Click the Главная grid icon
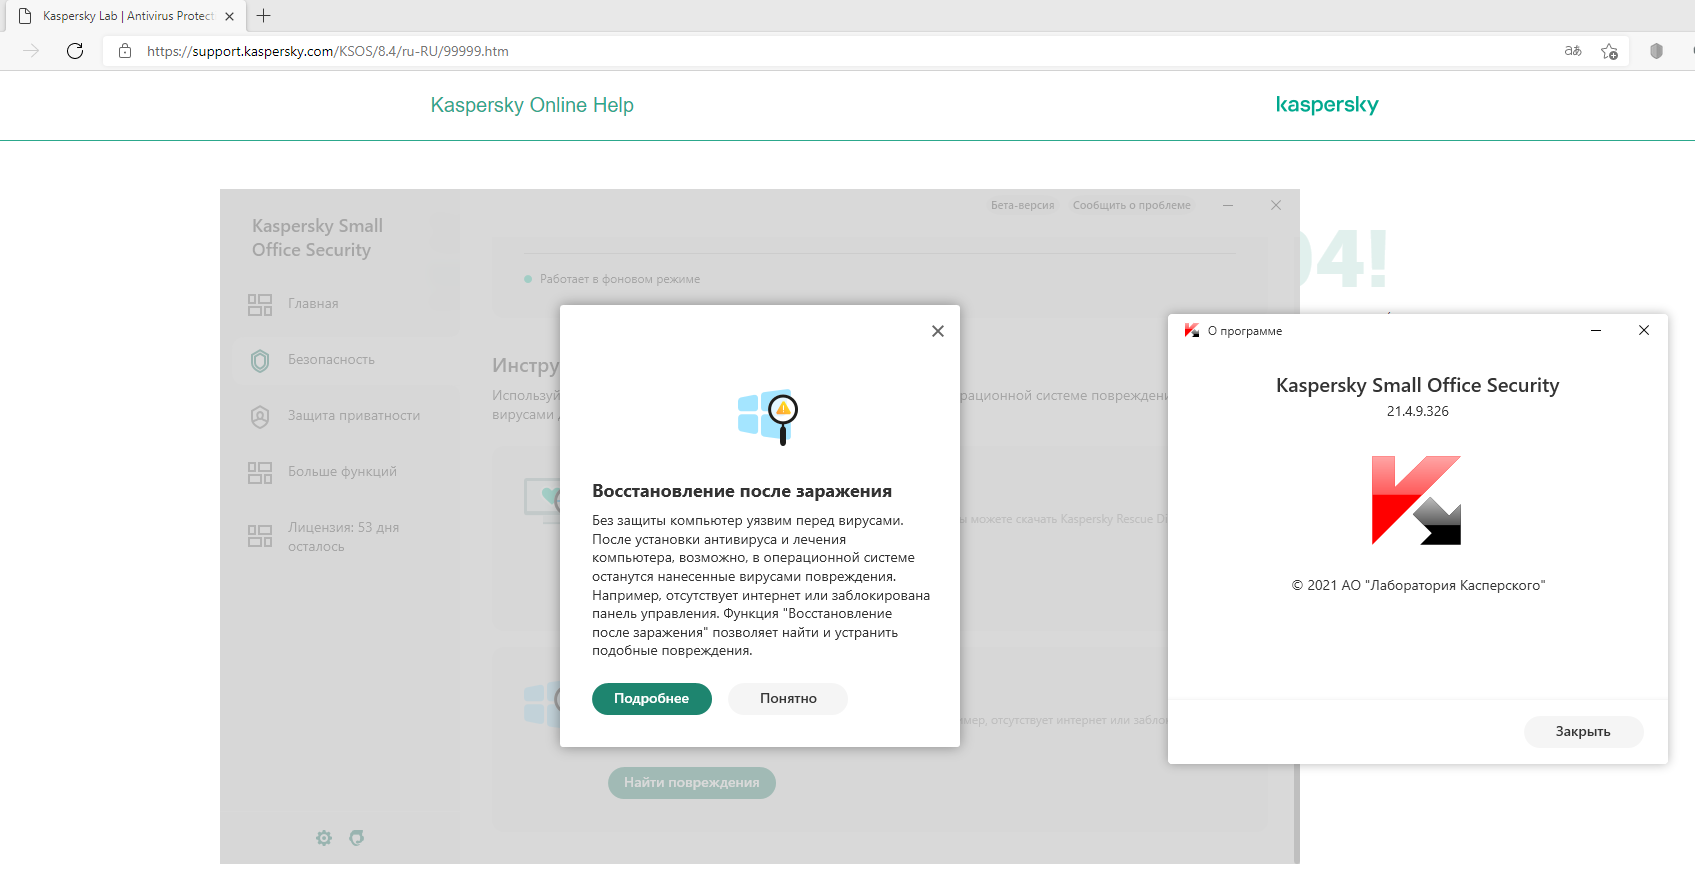 point(260,305)
